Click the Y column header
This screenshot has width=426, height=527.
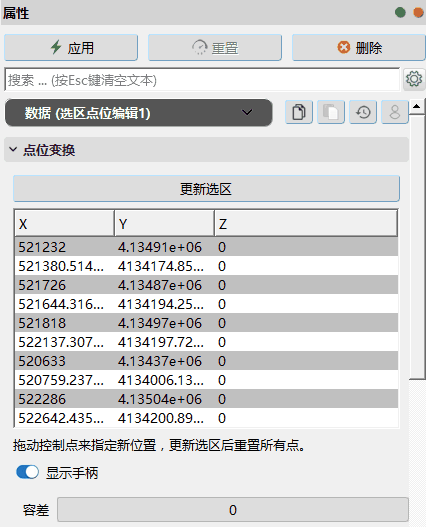click(164, 224)
